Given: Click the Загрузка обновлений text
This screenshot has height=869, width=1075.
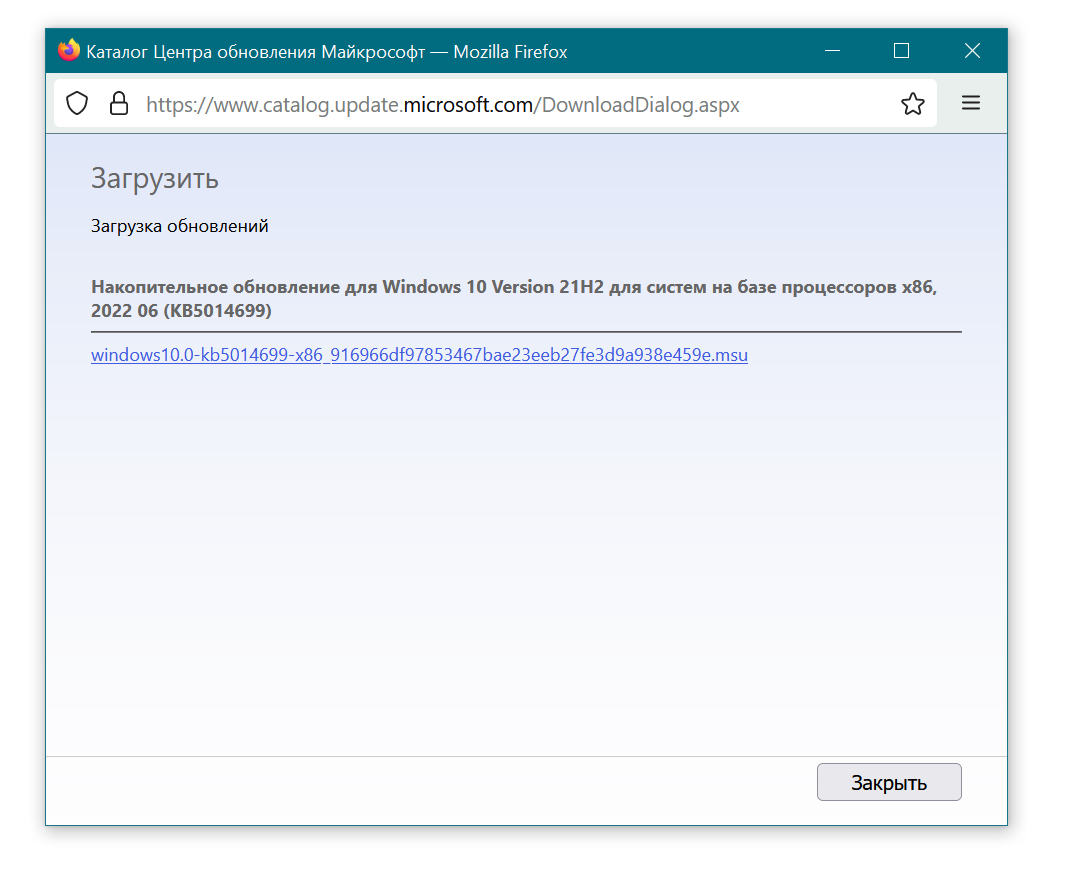Looking at the screenshot, I should click(x=180, y=226).
